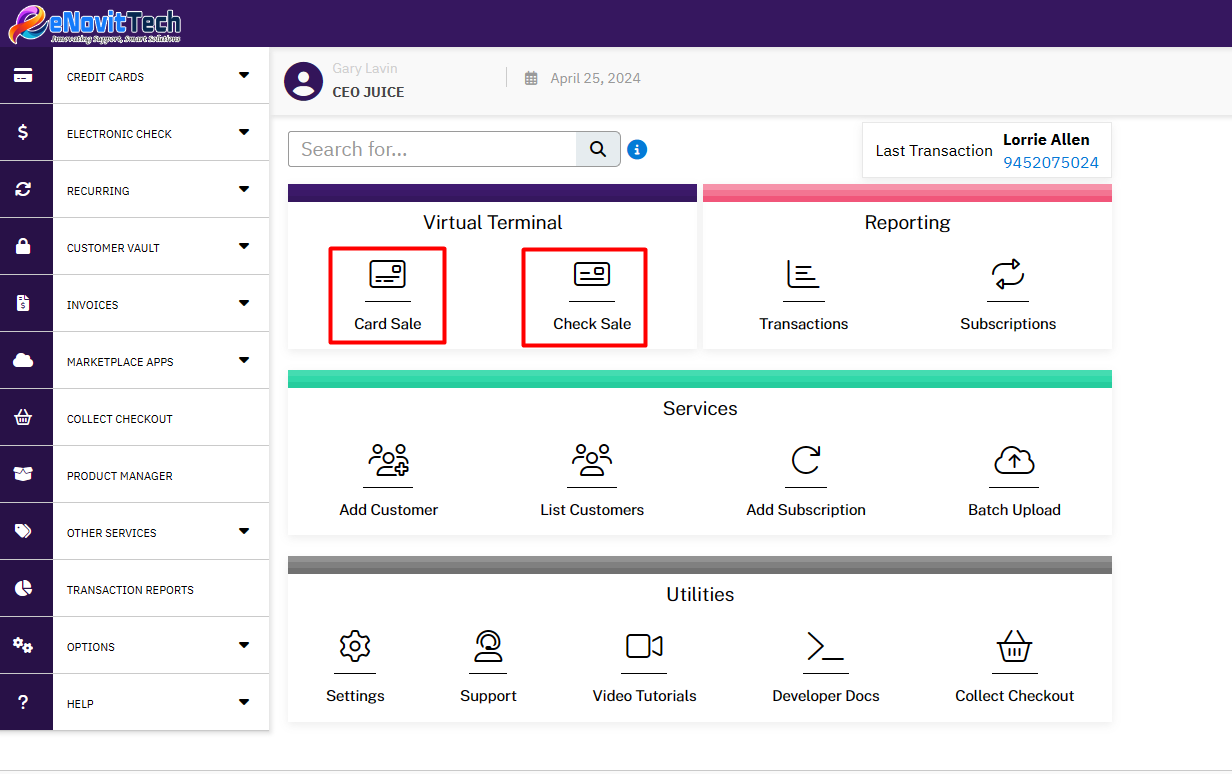Open the Settings gear icon
Image resolution: width=1232 pixels, height=774 pixels.
coord(355,648)
